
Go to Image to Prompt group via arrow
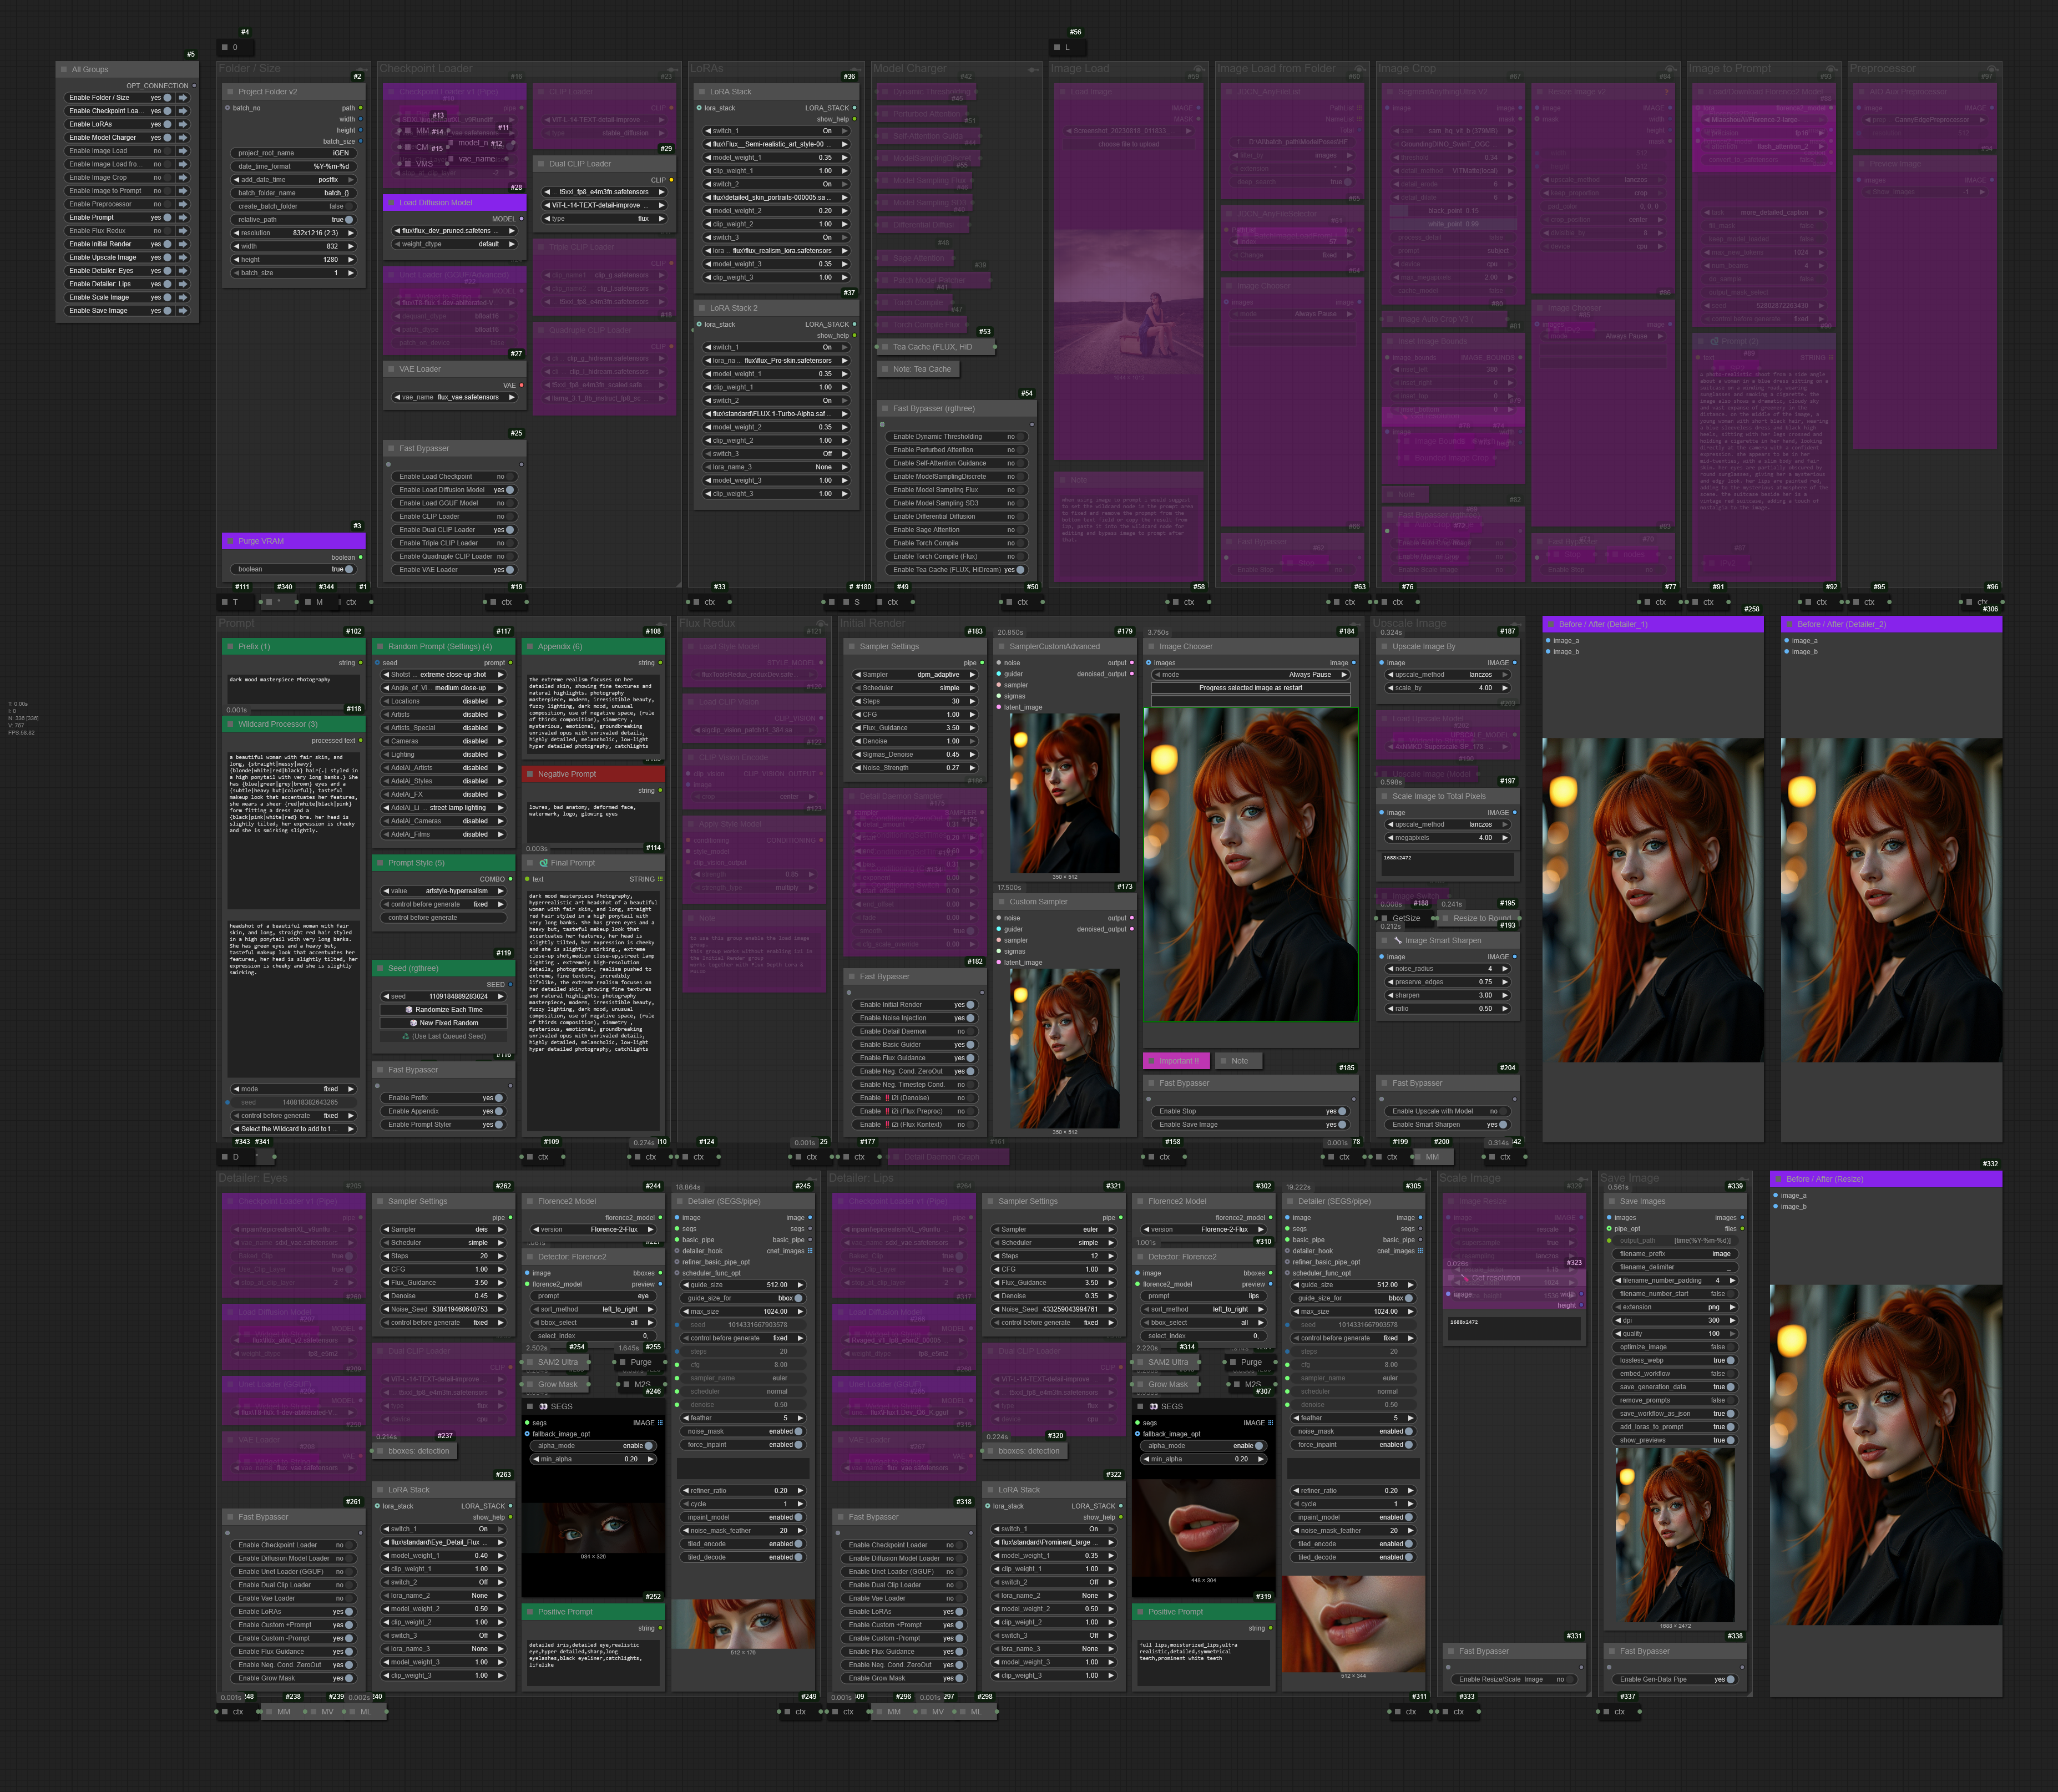point(183,191)
